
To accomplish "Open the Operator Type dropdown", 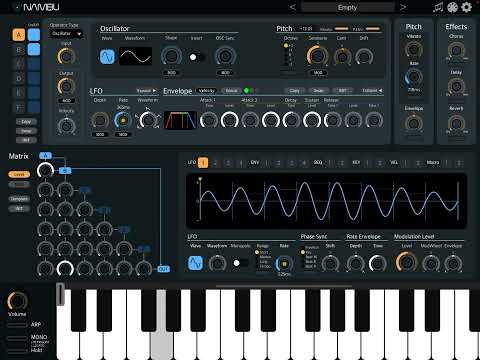I will click(x=66, y=34).
